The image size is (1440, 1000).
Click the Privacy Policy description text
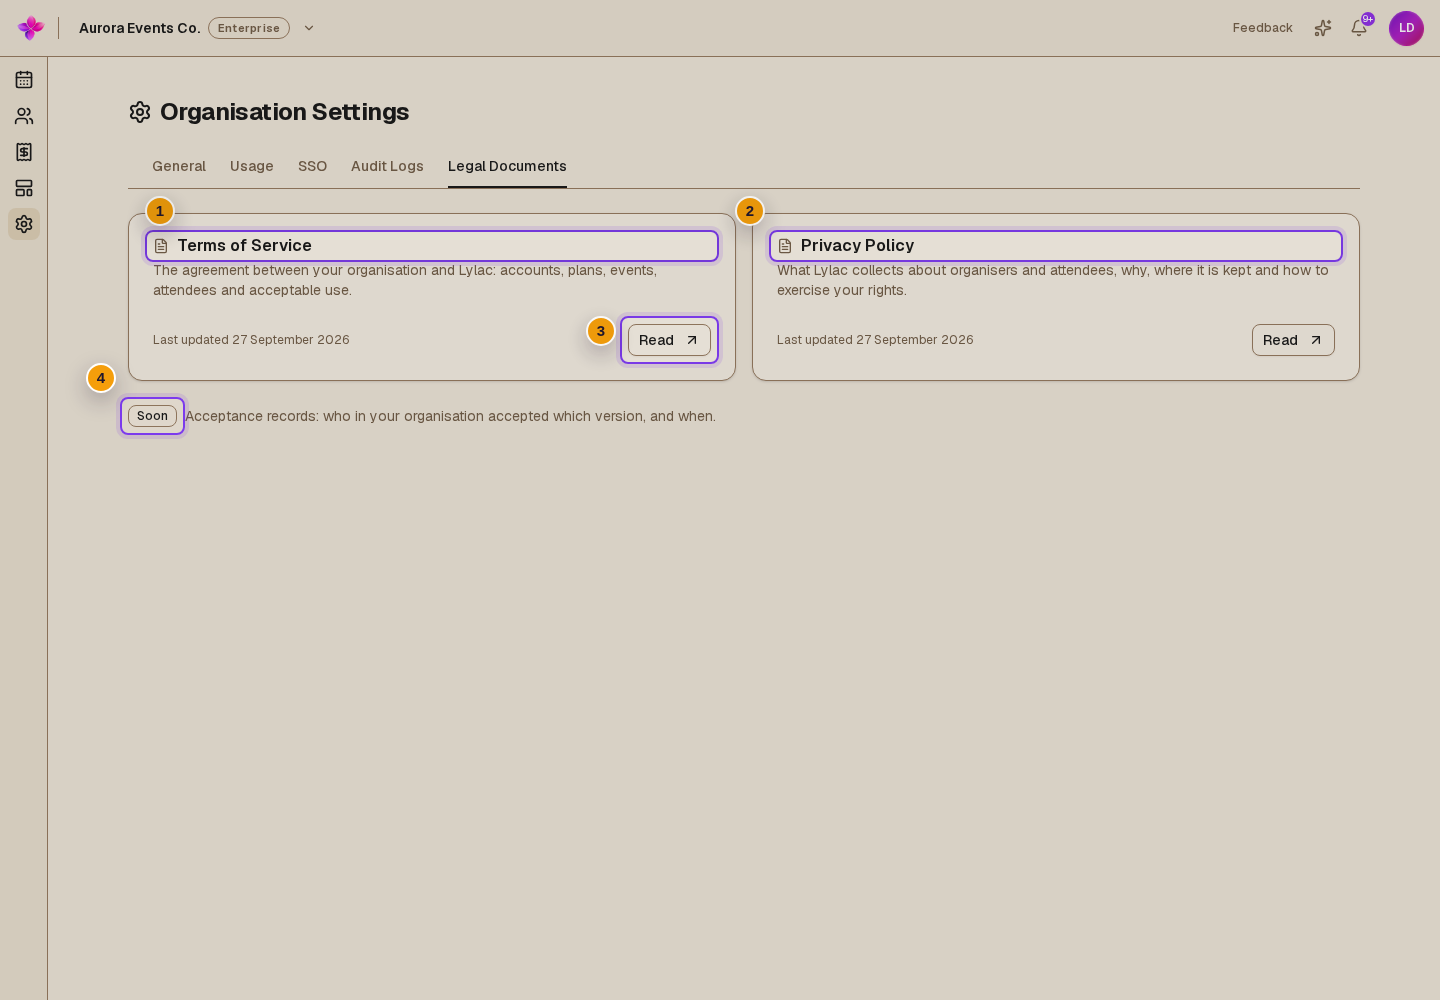1053,280
